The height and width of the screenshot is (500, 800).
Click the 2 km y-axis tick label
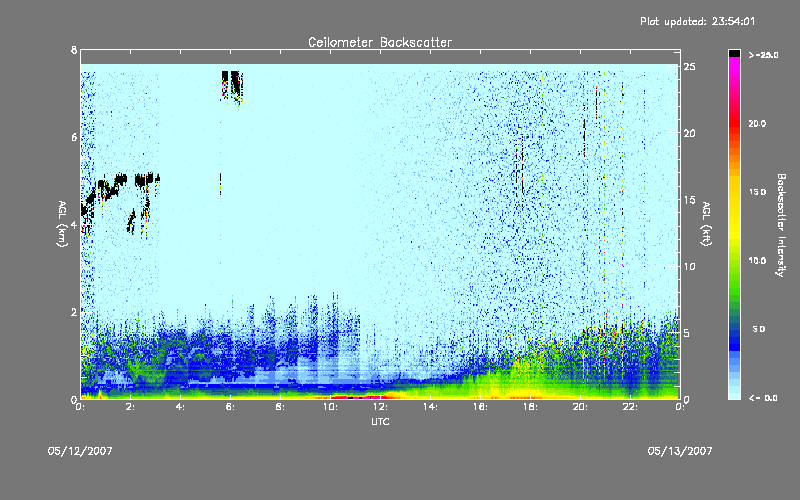tap(74, 312)
